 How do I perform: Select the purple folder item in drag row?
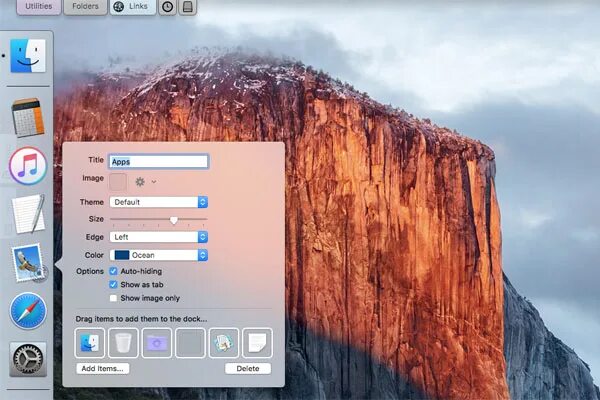click(x=157, y=343)
